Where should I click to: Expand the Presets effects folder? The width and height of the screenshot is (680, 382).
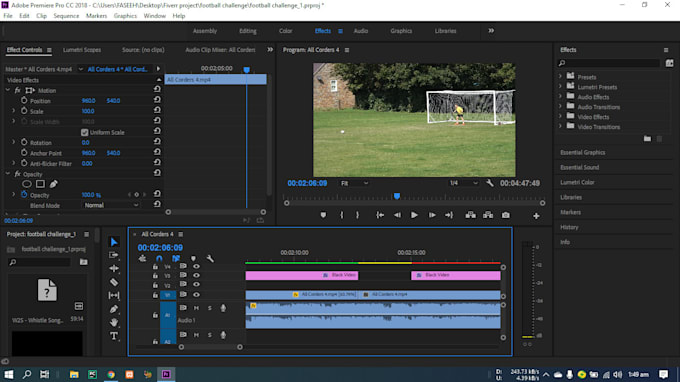pos(560,77)
